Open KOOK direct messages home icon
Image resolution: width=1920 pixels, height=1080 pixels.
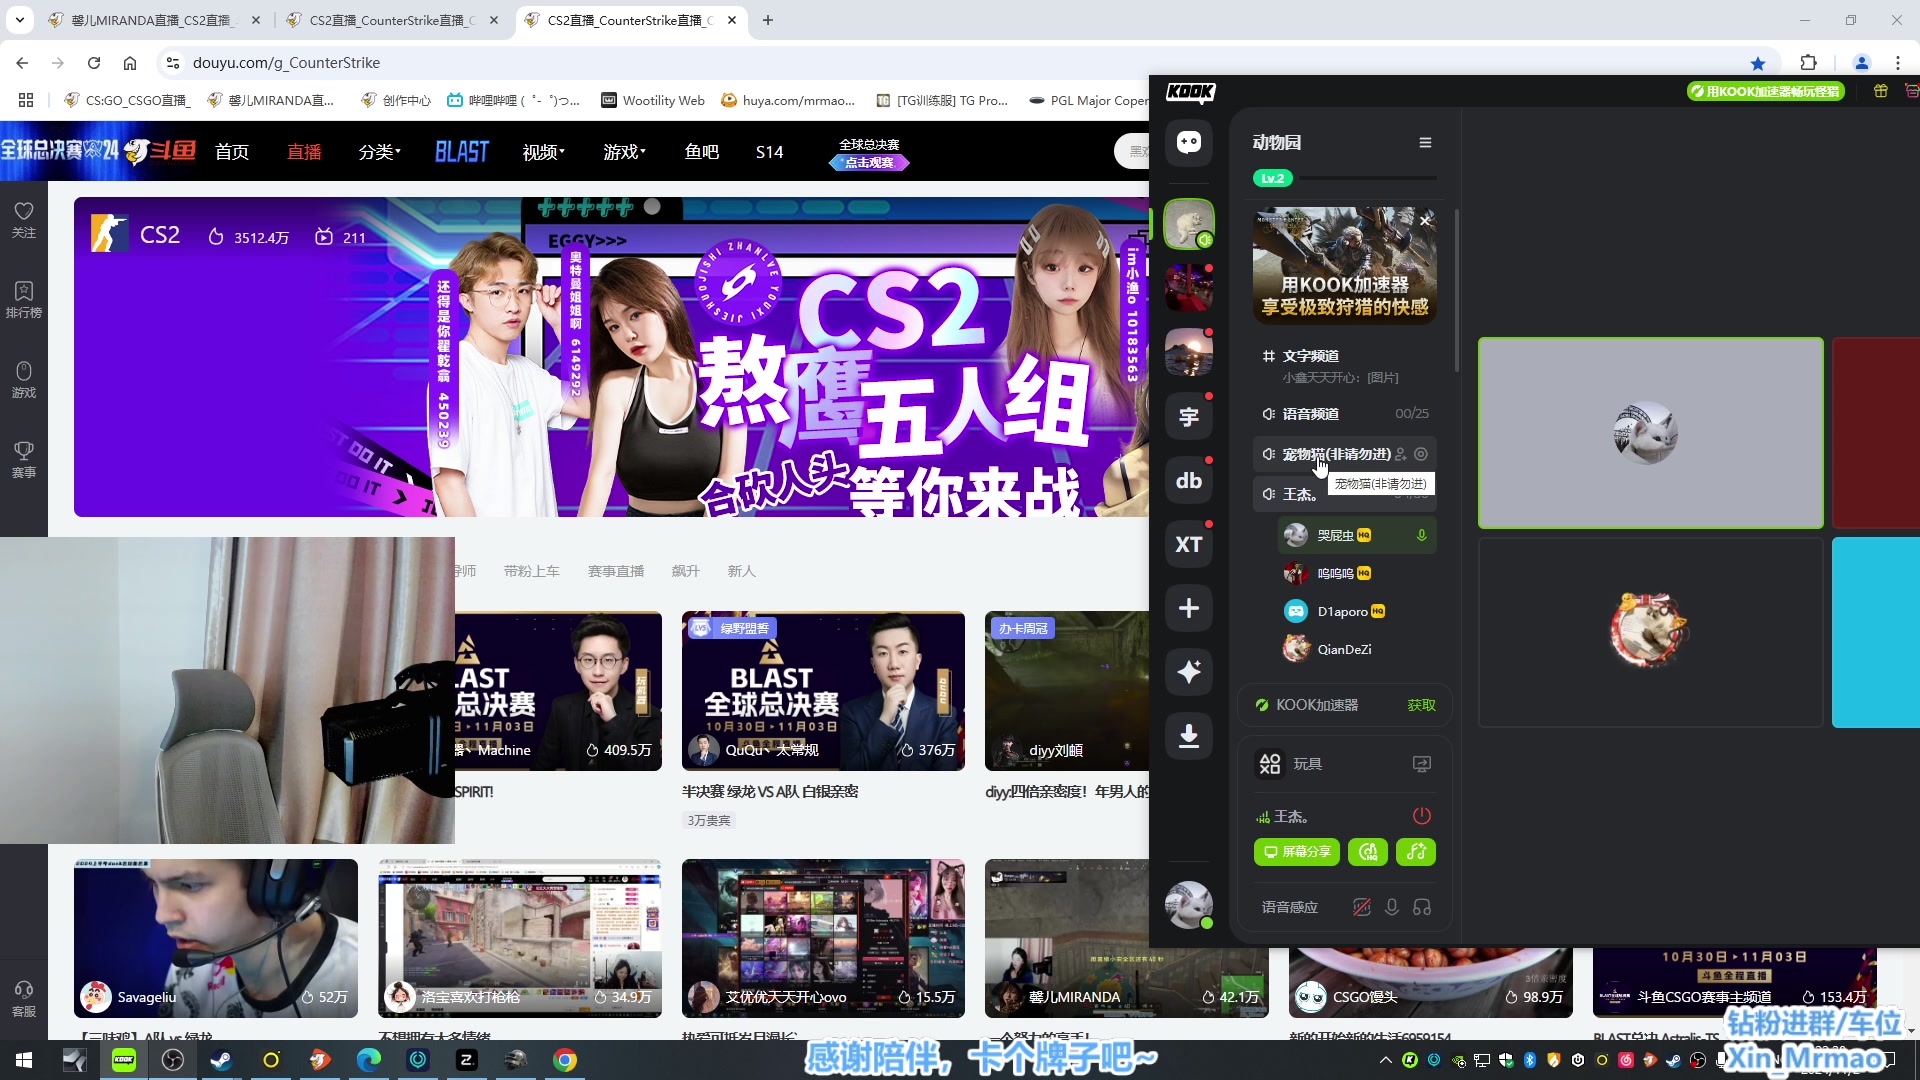point(1189,142)
